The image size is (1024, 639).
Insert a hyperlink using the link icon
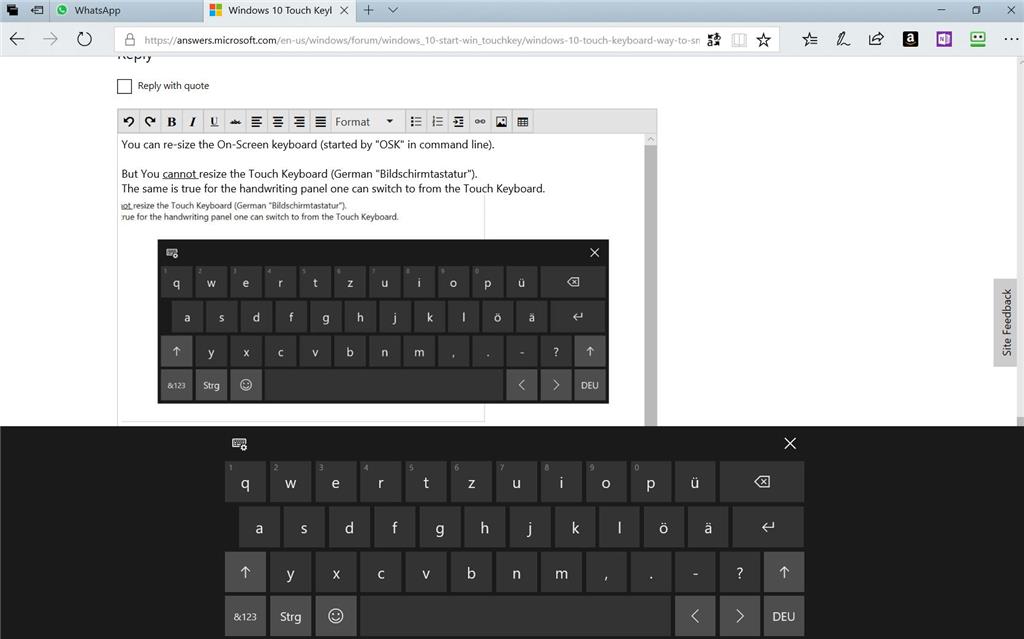point(479,121)
